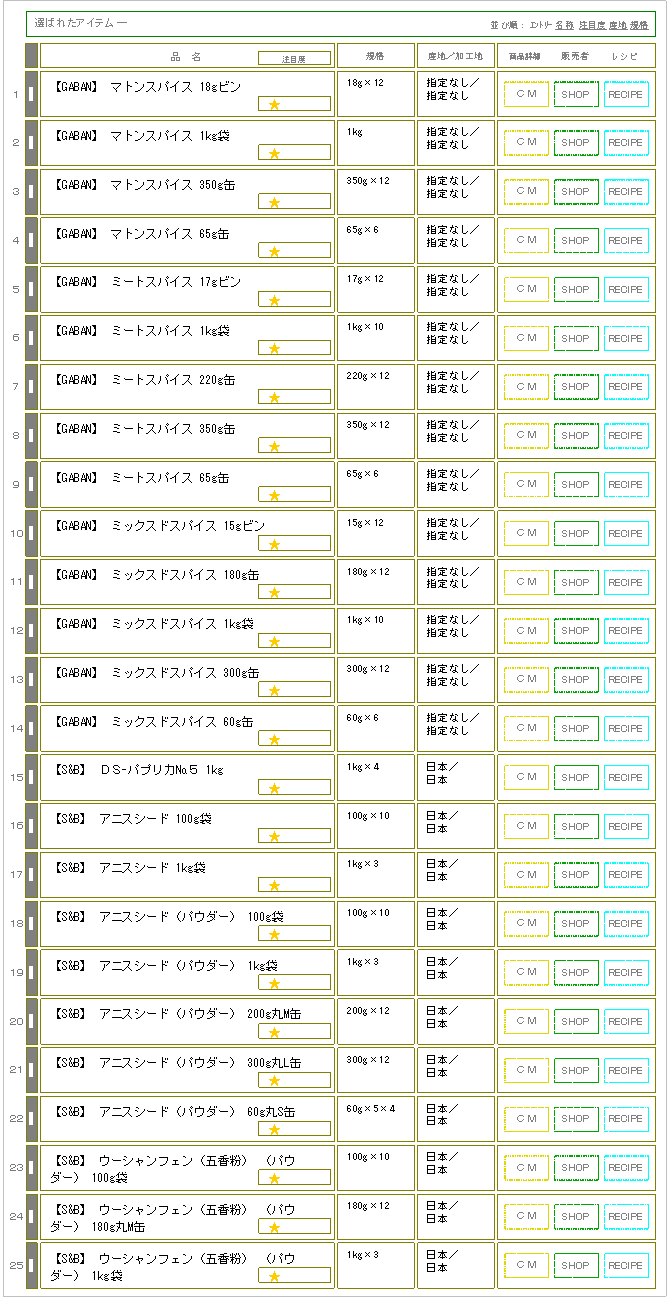Click product name 【S&B】 ＤＳ-パプリカNo５ 1kg
The height and width of the screenshot is (1298, 668).
coord(137,770)
